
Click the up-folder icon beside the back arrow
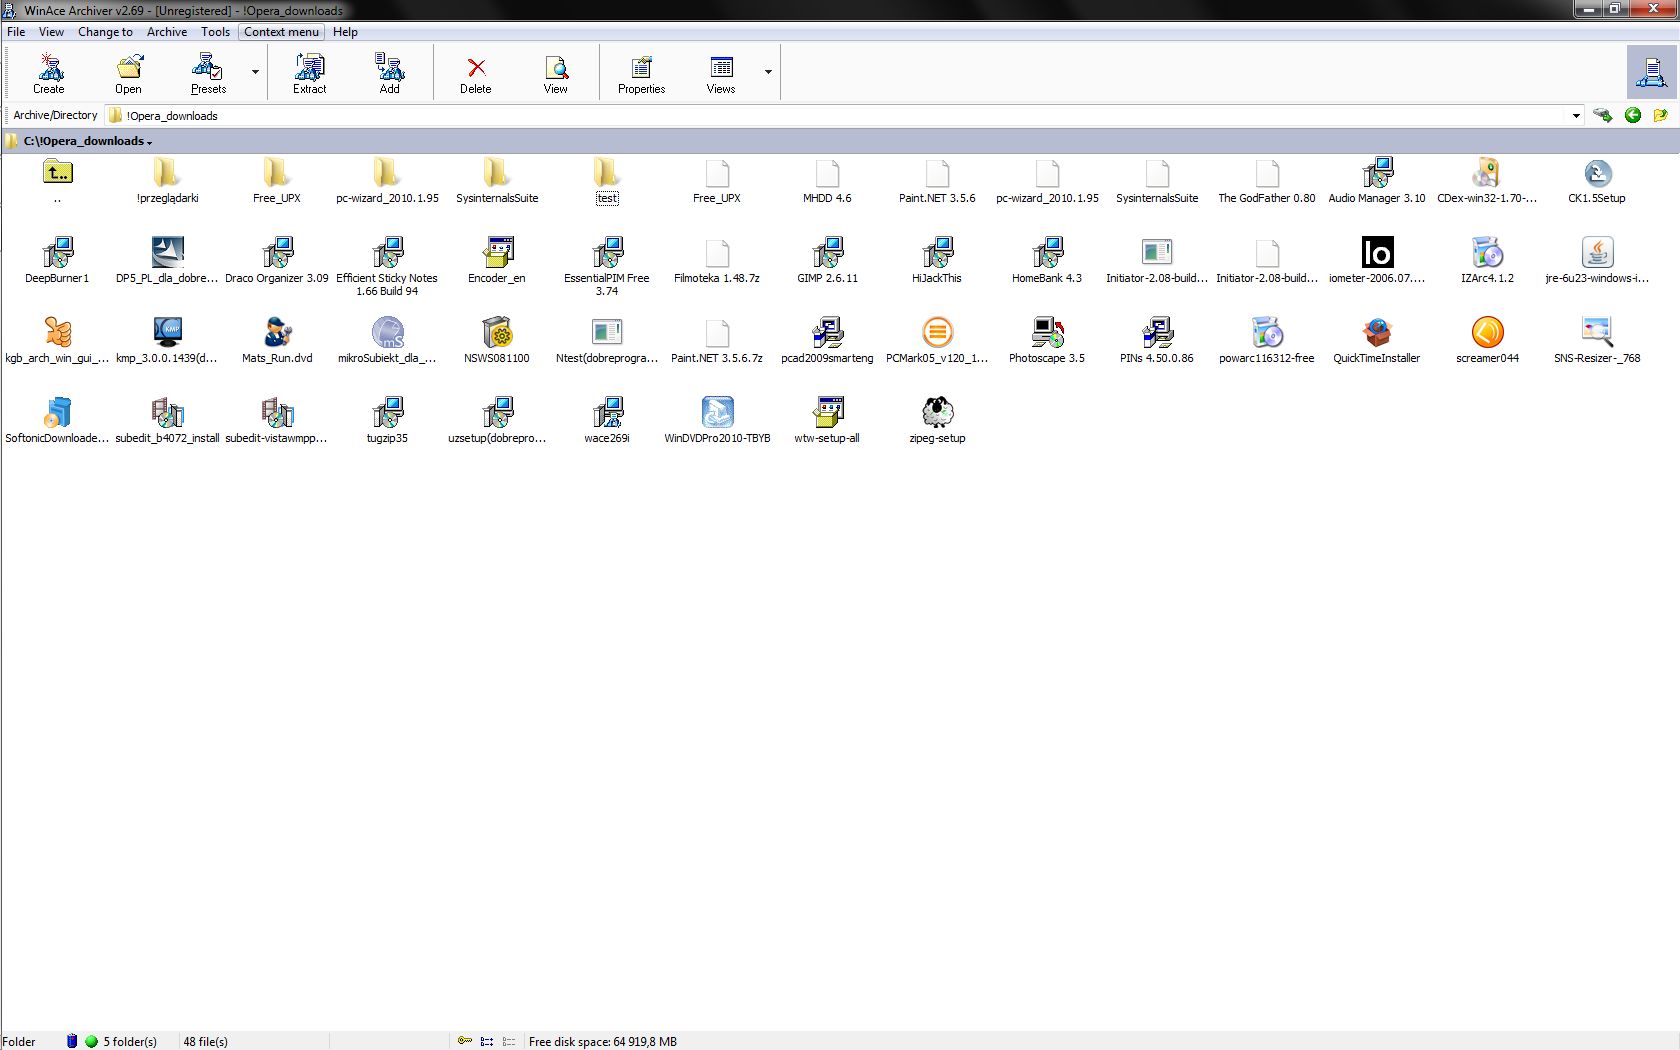(x=1661, y=115)
